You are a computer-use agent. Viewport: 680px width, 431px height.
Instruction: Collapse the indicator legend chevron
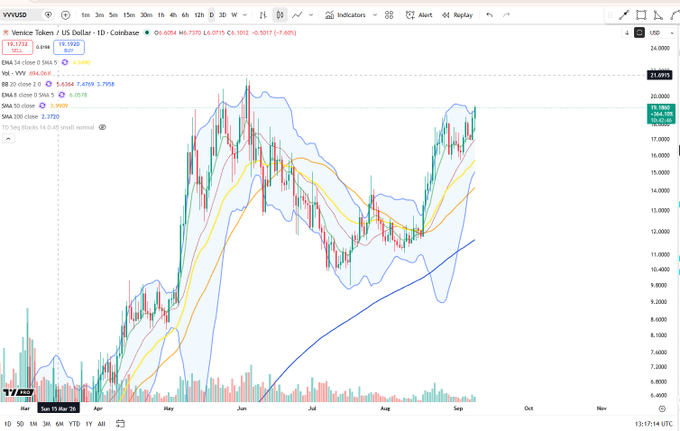pyautogui.click(x=9, y=139)
